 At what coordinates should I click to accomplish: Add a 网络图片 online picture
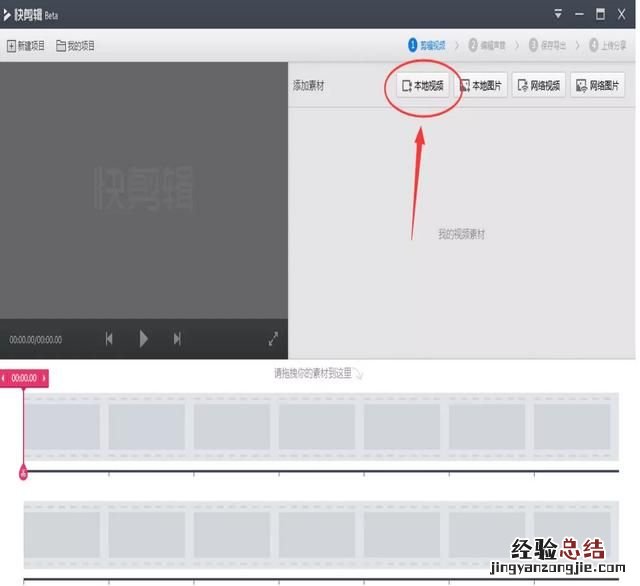pyautogui.click(x=598, y=85)
